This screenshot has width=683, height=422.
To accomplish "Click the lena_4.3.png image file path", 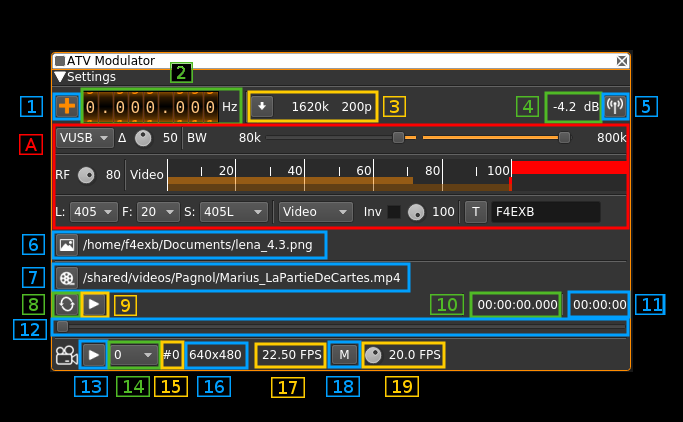I will (198, 245).
